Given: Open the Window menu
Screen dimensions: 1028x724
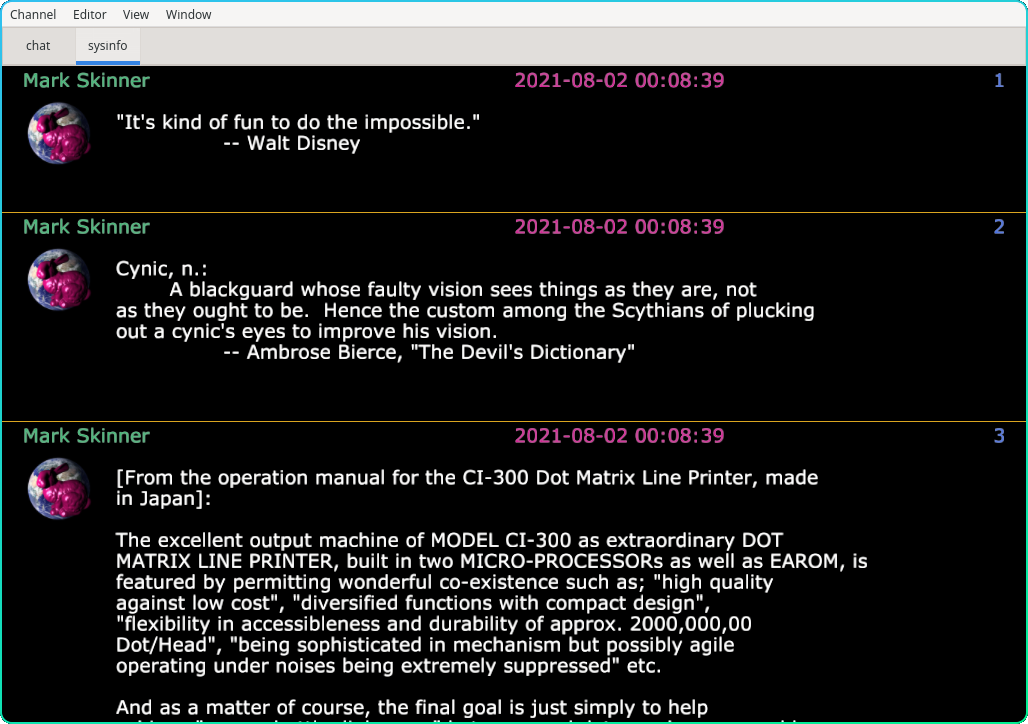Looking at the screenshot, I should click(188, 15).
